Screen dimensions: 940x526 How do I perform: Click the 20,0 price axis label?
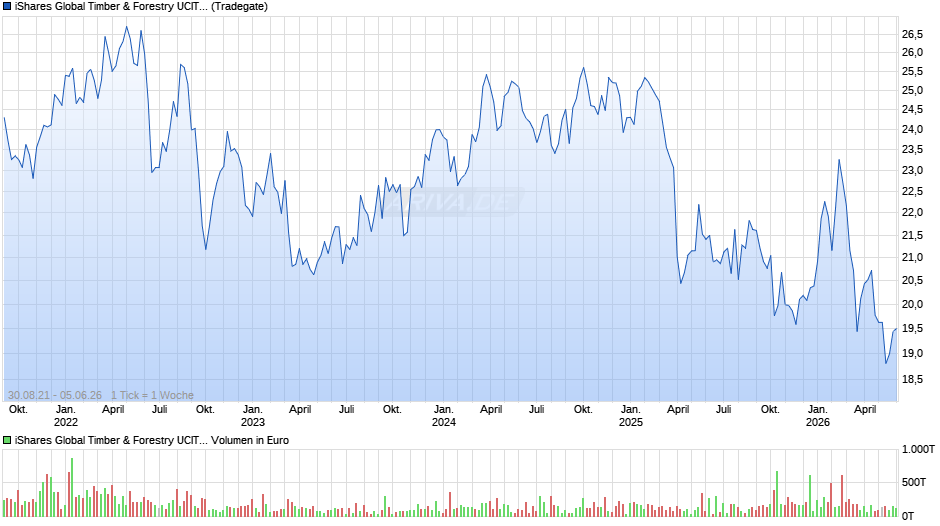click(x=912, y=305)
